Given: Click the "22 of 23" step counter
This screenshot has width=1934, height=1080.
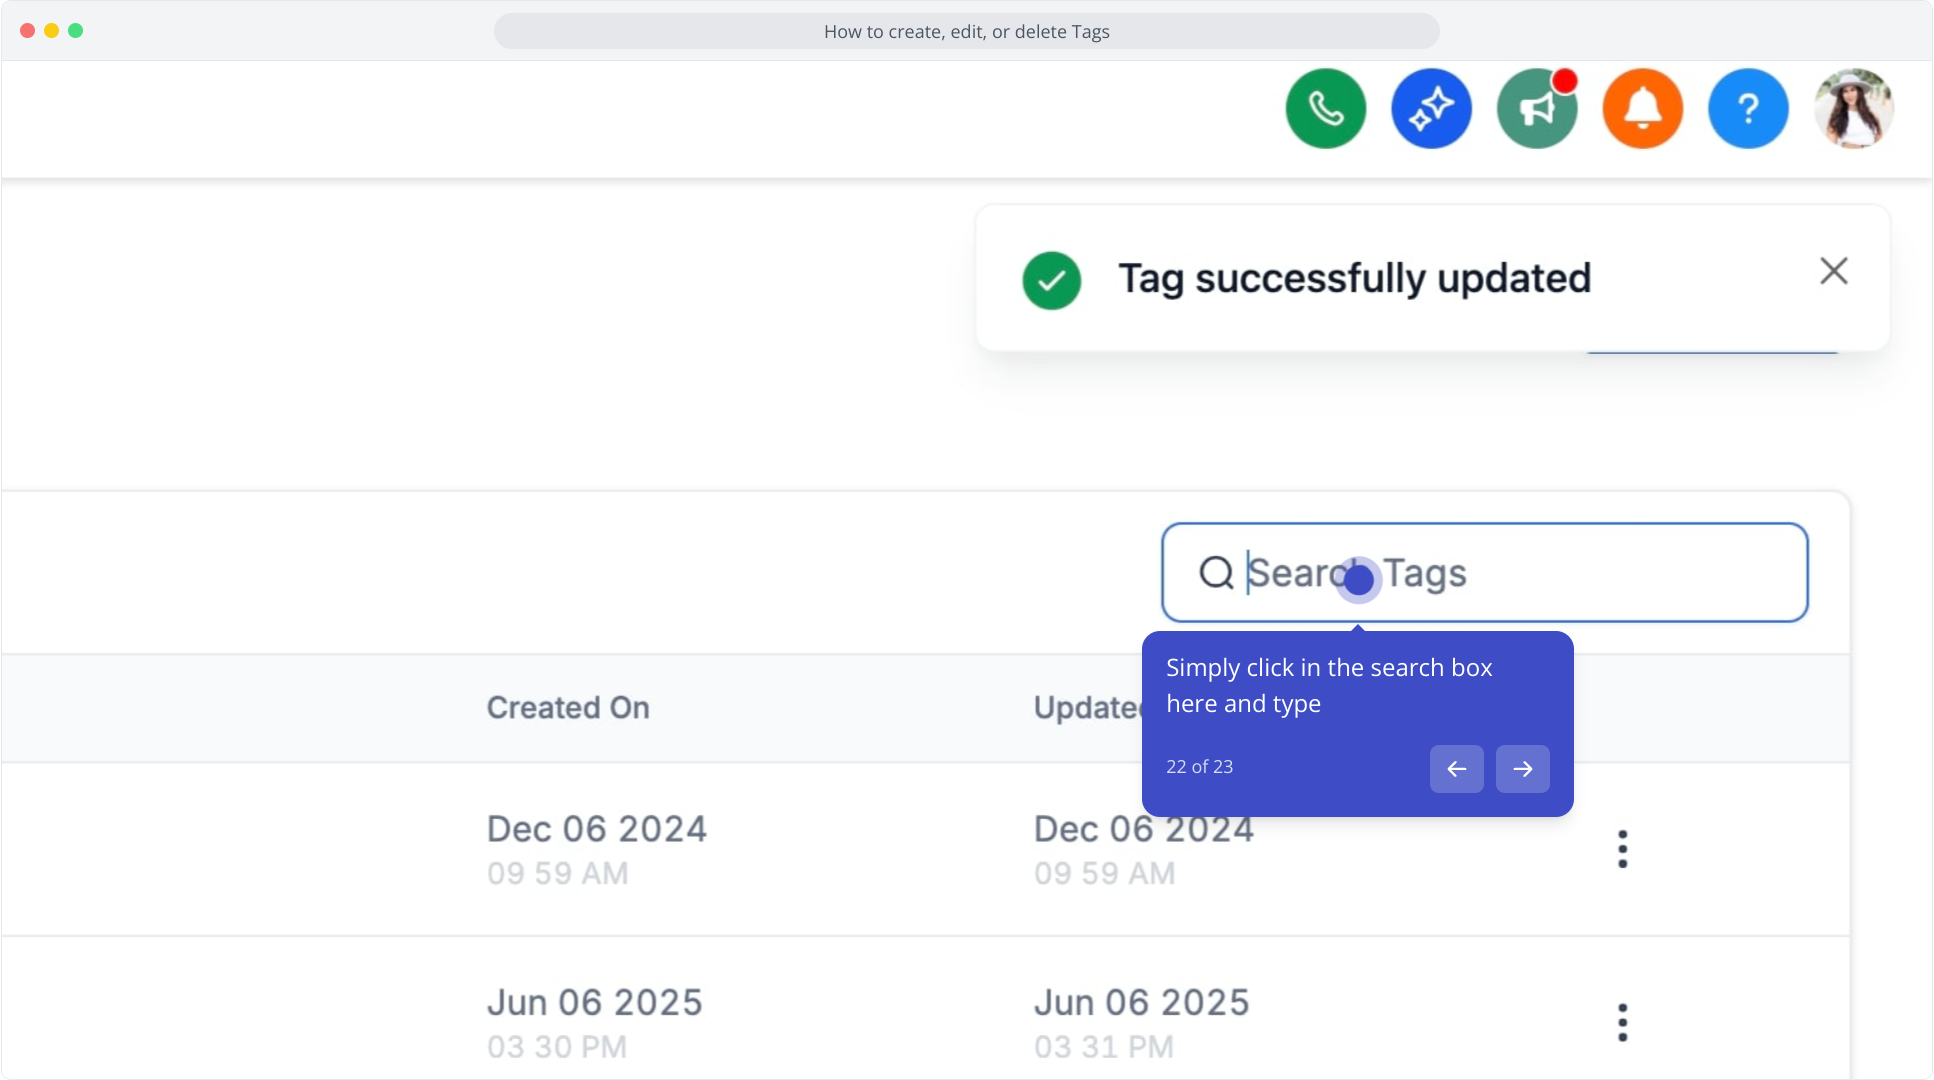Looking at the screenshot, I should point(1199,767).
